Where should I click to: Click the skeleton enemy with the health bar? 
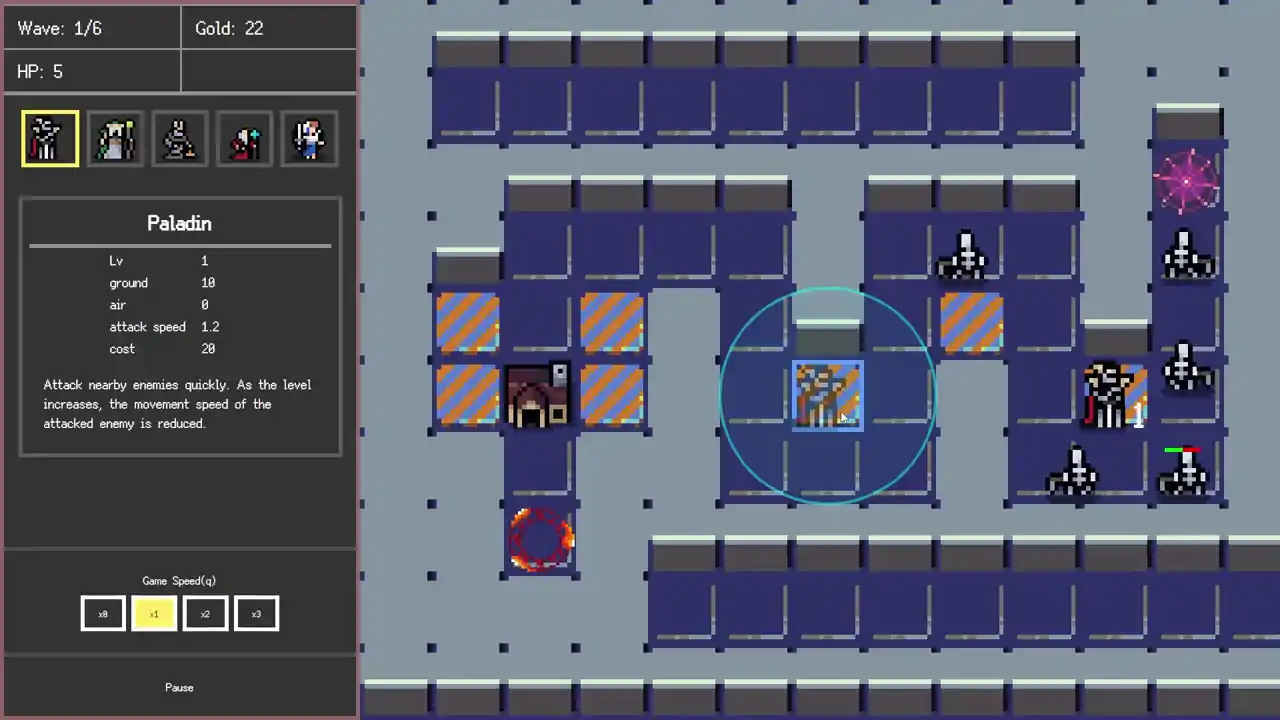click(1185, 472)
